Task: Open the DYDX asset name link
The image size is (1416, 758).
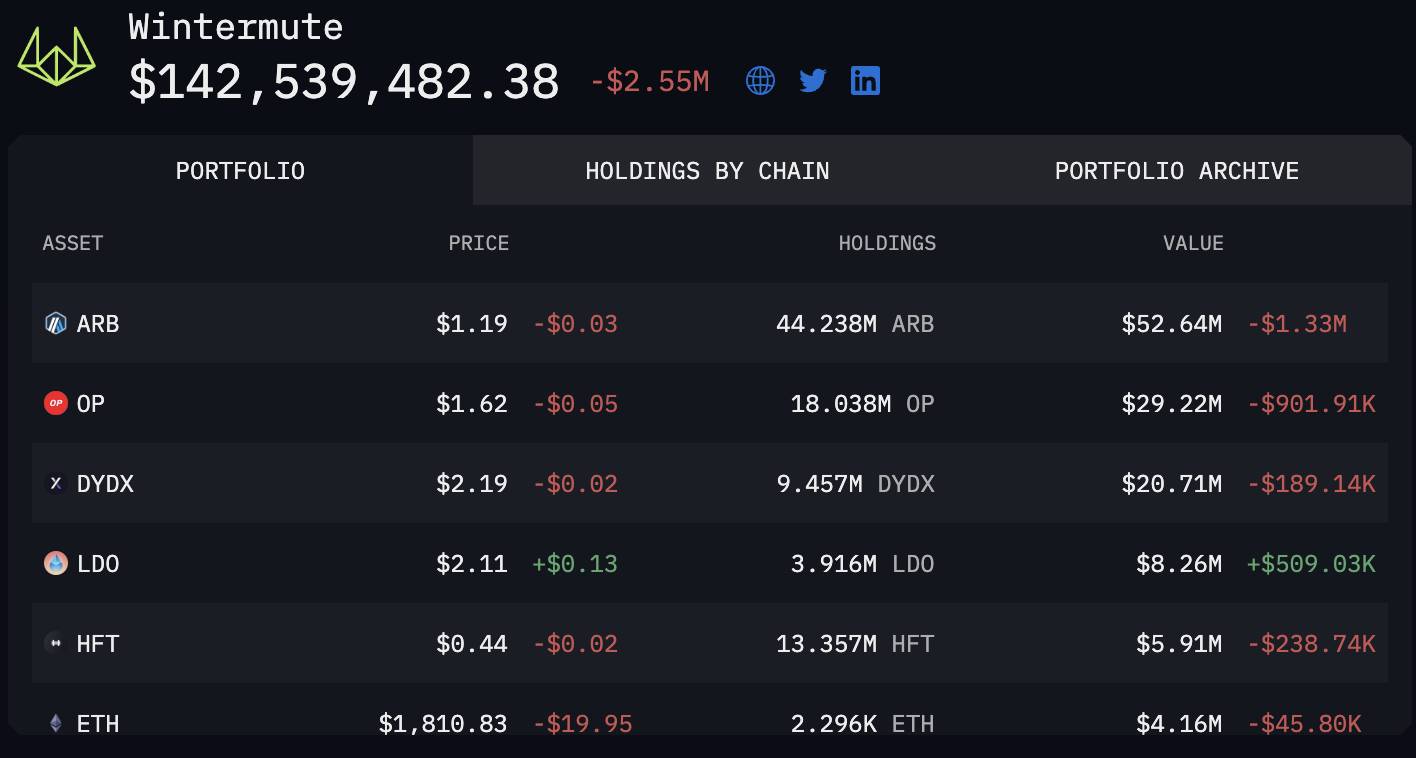Action: tap(105, 484)
